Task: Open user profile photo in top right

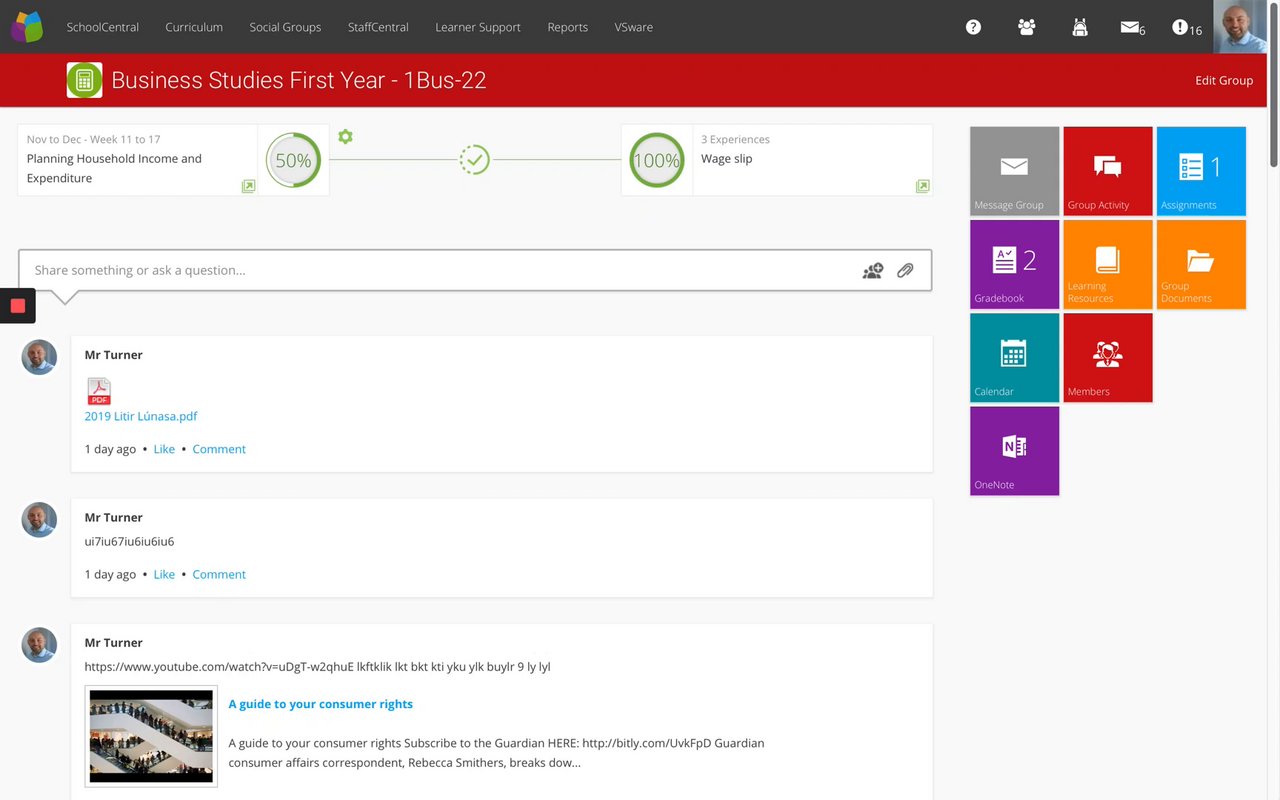Action: (1240, 26)
